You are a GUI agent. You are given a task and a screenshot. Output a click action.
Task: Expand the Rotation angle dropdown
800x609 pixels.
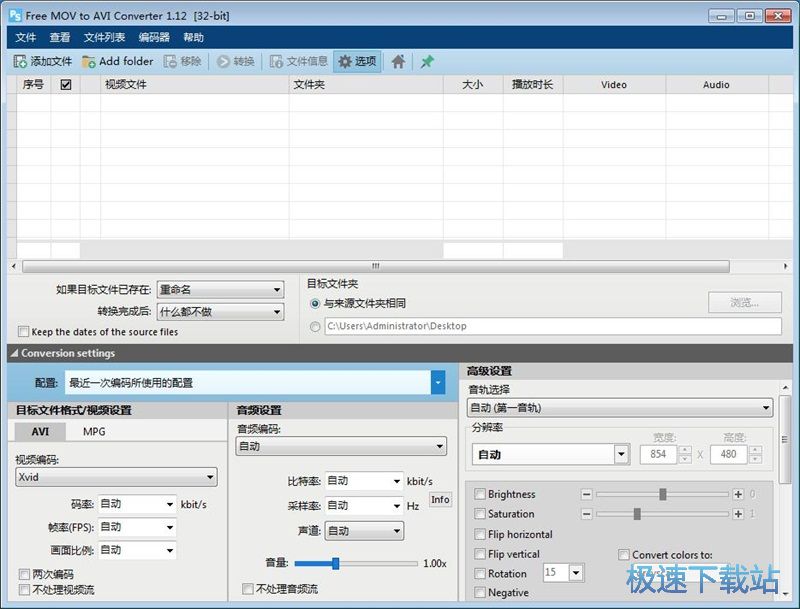click(576, 573)
